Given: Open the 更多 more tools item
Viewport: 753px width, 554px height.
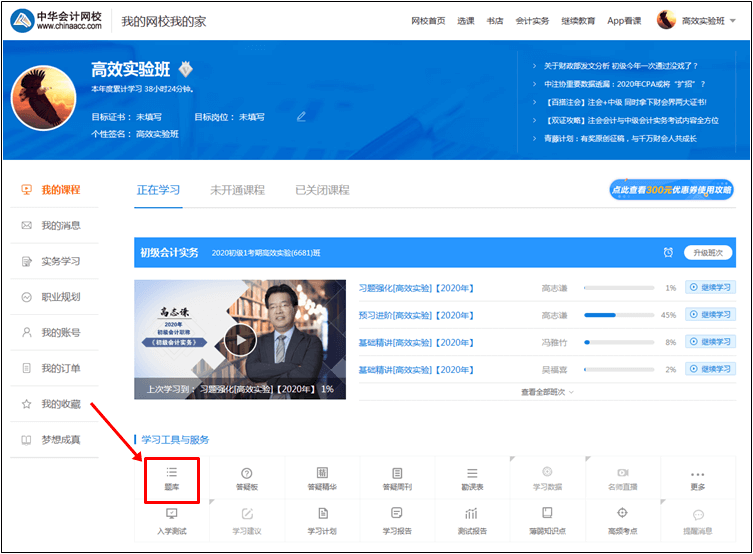Looking at the screenshot, I should 697,479.
